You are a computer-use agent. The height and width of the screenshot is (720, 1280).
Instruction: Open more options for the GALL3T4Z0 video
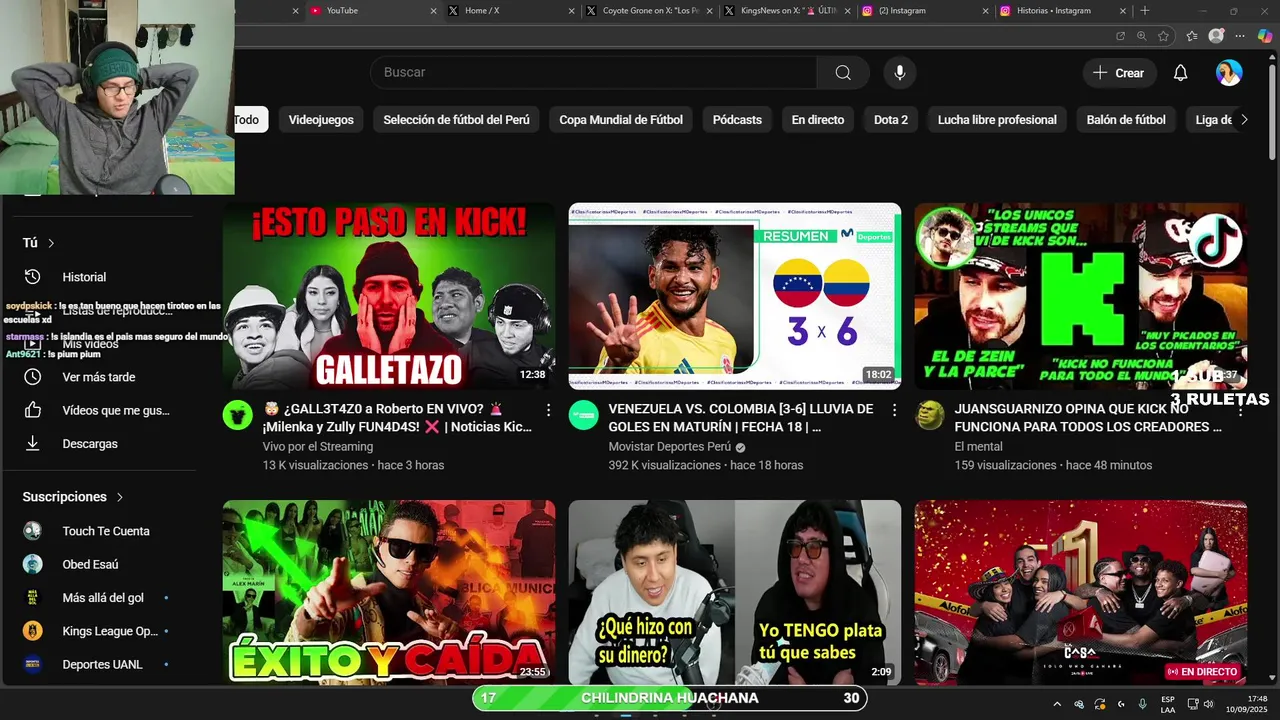click(548, 410)
